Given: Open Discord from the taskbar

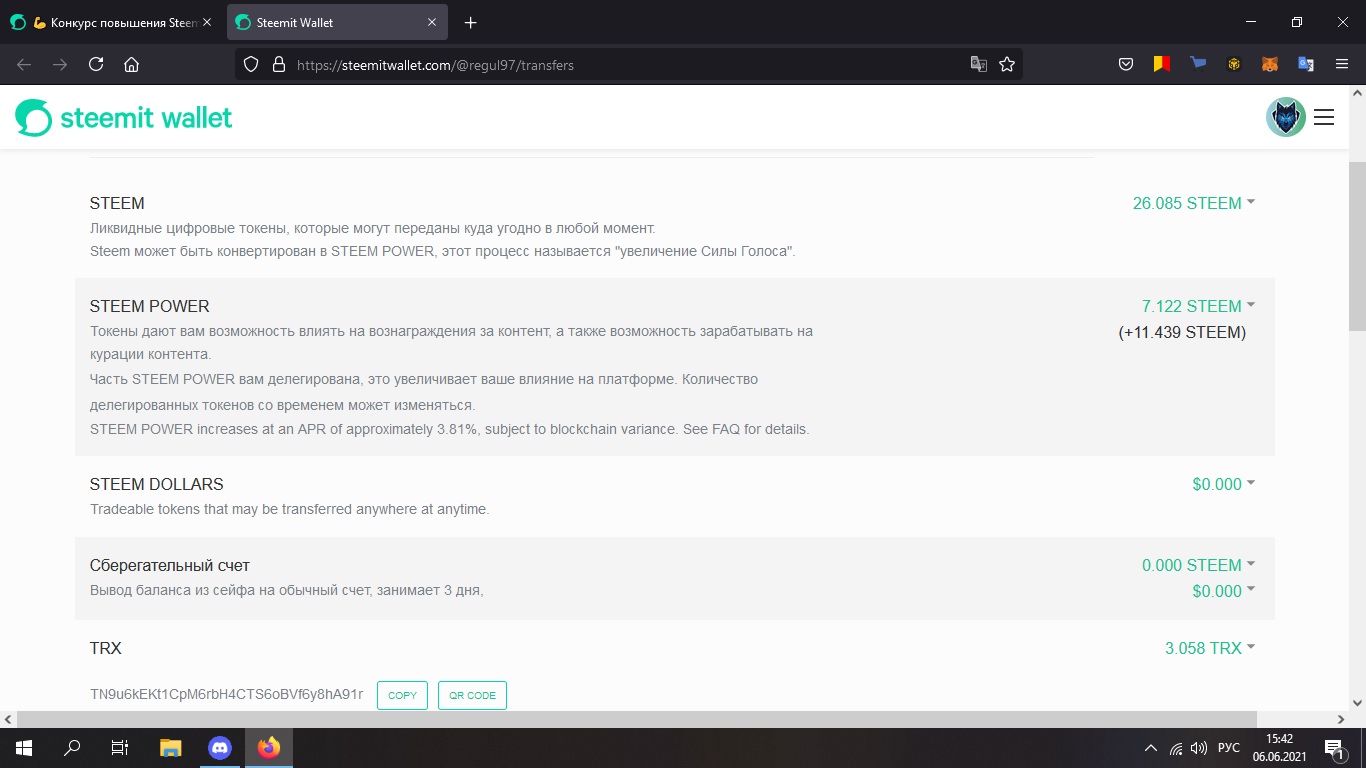Looking at the screenshot, I should (x=220, y=748).
